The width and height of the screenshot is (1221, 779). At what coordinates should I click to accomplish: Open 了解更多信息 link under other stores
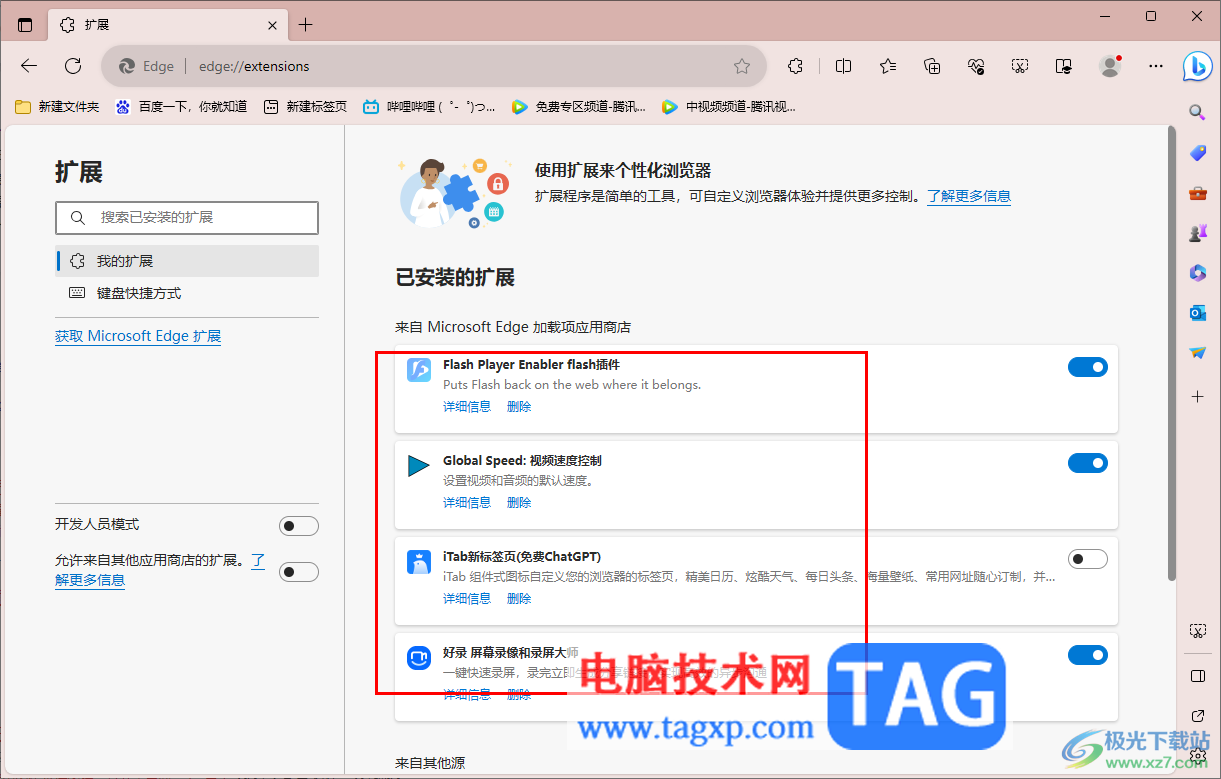tap(90, 580)
